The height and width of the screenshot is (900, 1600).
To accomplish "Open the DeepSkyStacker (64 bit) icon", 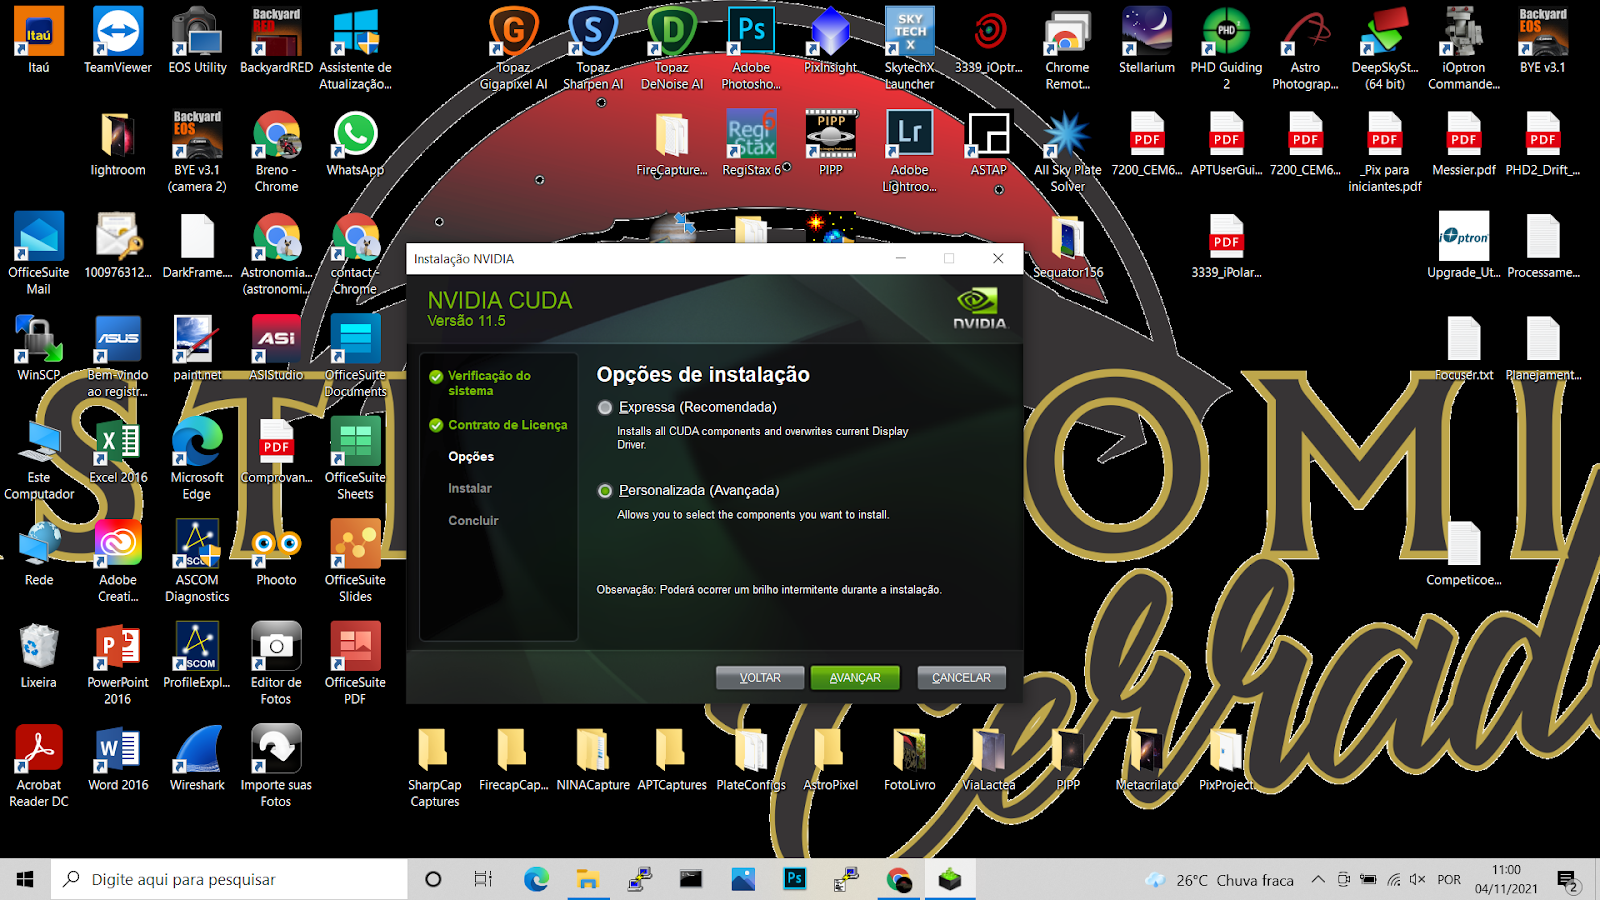I will pyautogui.click(x=1385, y=48).
